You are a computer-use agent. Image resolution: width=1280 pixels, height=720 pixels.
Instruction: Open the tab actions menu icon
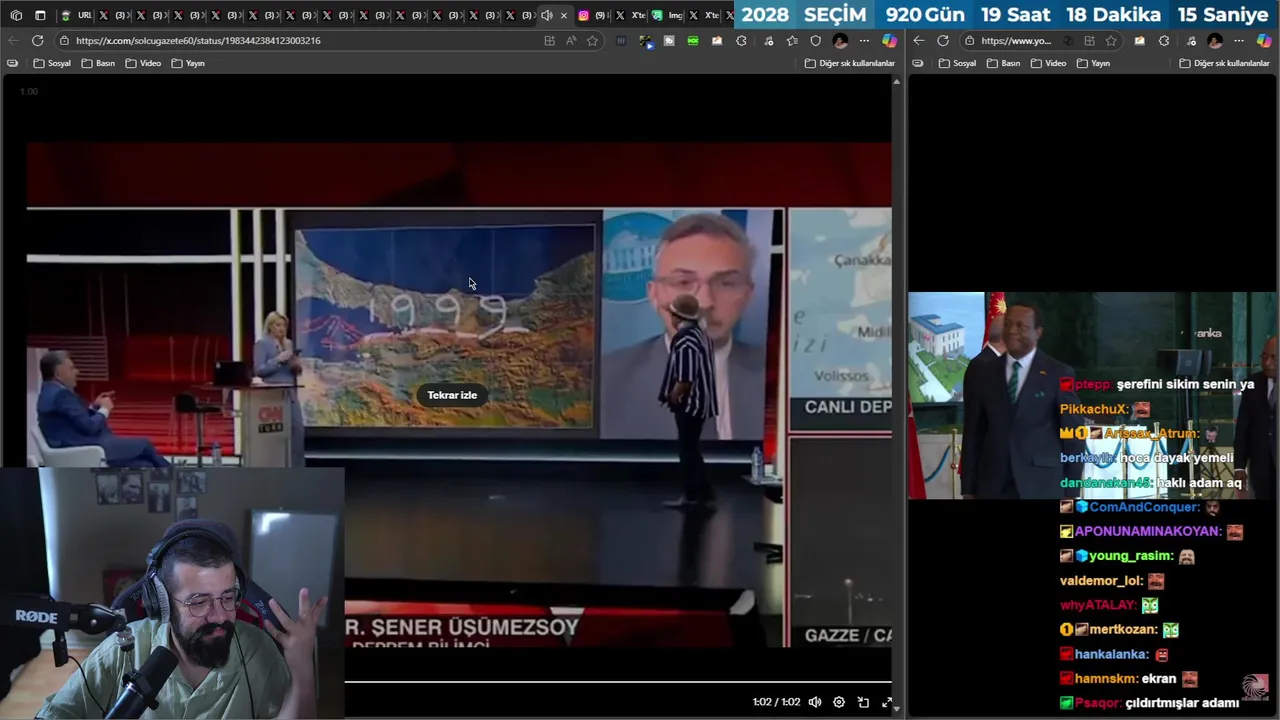[x=40, y=15]
